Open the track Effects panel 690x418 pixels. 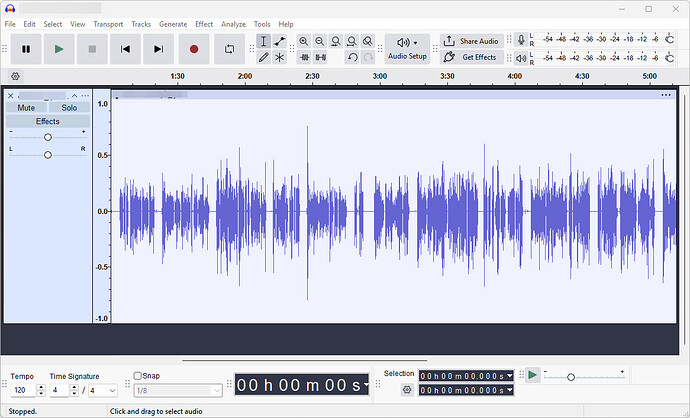(x=48, y=121)
